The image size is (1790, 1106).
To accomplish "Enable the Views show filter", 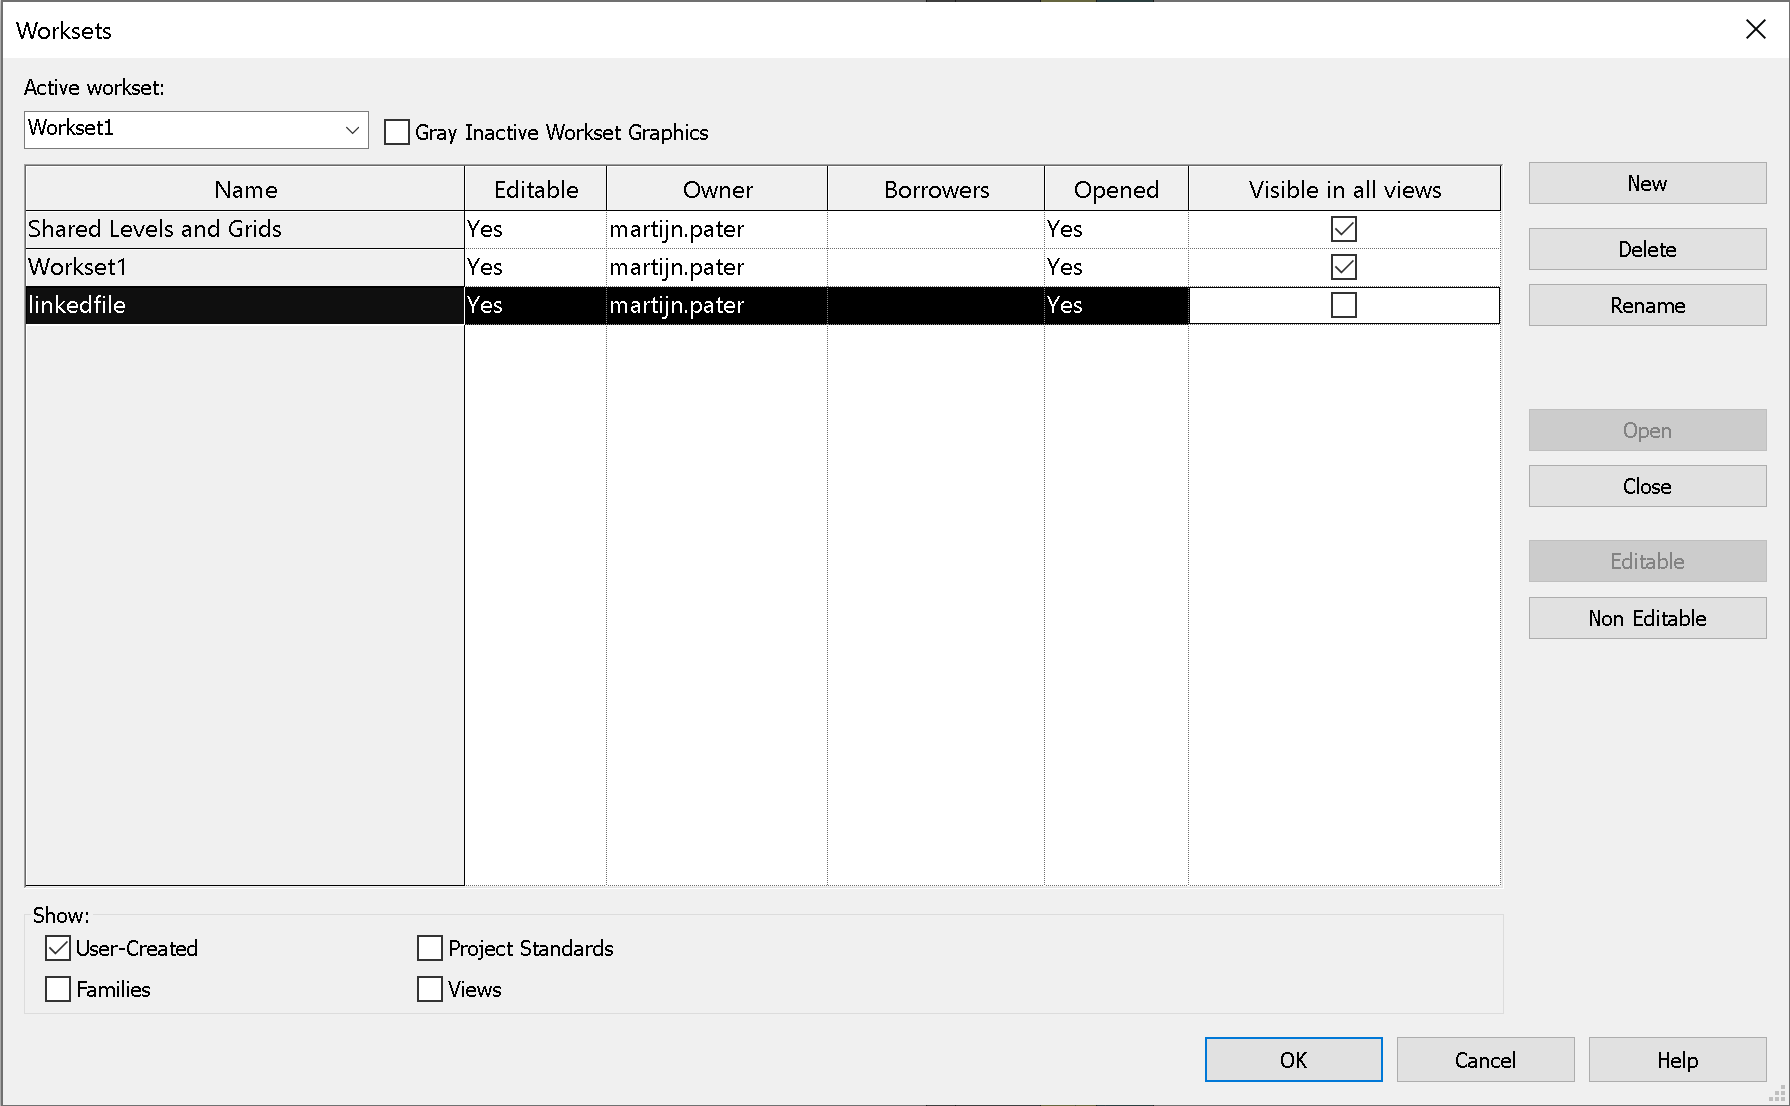I will coord(429,989).
